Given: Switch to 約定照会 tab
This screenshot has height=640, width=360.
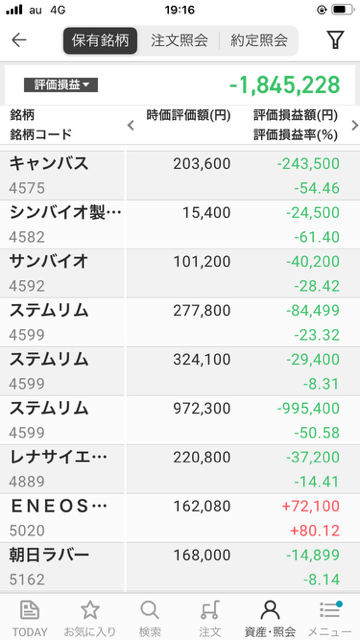Looking at the screenshot, I should pyautogui.click(x=259, y=40).
